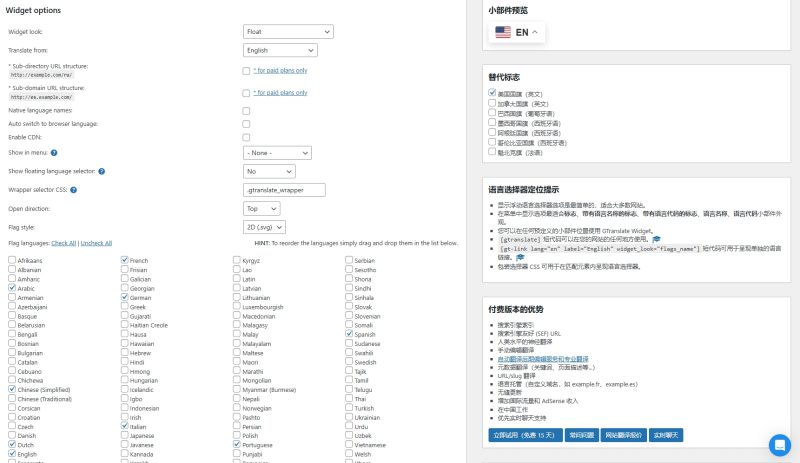
Task: Open the Open direction dropdown showing Top
Action: click(261, 208)
